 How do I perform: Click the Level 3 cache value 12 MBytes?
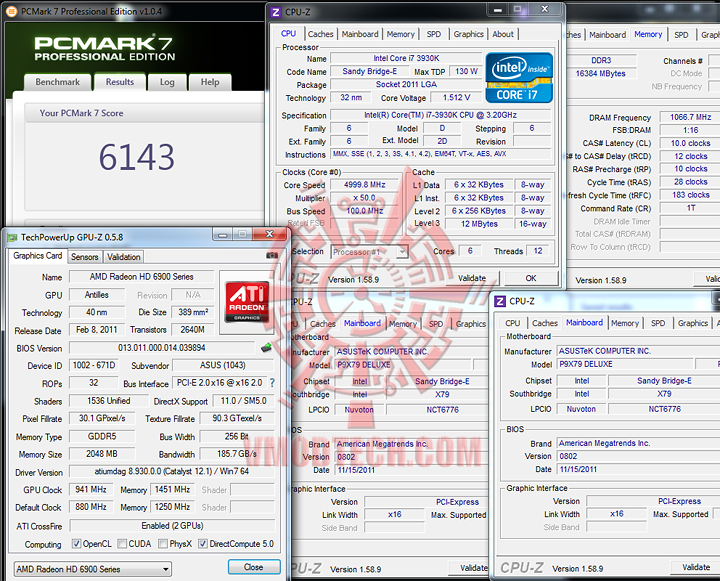pyautogui.click(x=479, y=224)
